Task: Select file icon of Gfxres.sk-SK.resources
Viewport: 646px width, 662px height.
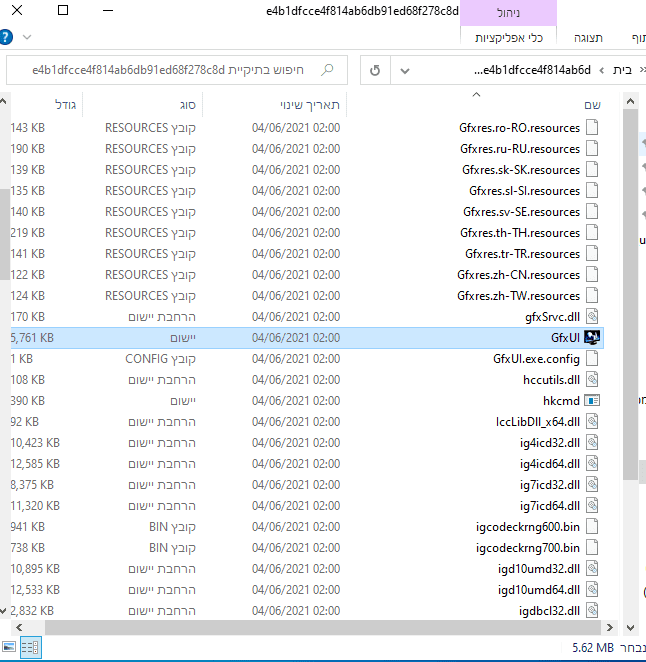Action: [x=592, y=169]
